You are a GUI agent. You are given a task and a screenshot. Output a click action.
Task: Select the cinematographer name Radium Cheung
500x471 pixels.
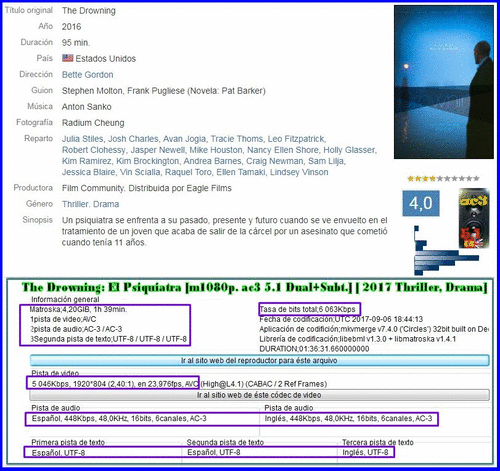93,123
